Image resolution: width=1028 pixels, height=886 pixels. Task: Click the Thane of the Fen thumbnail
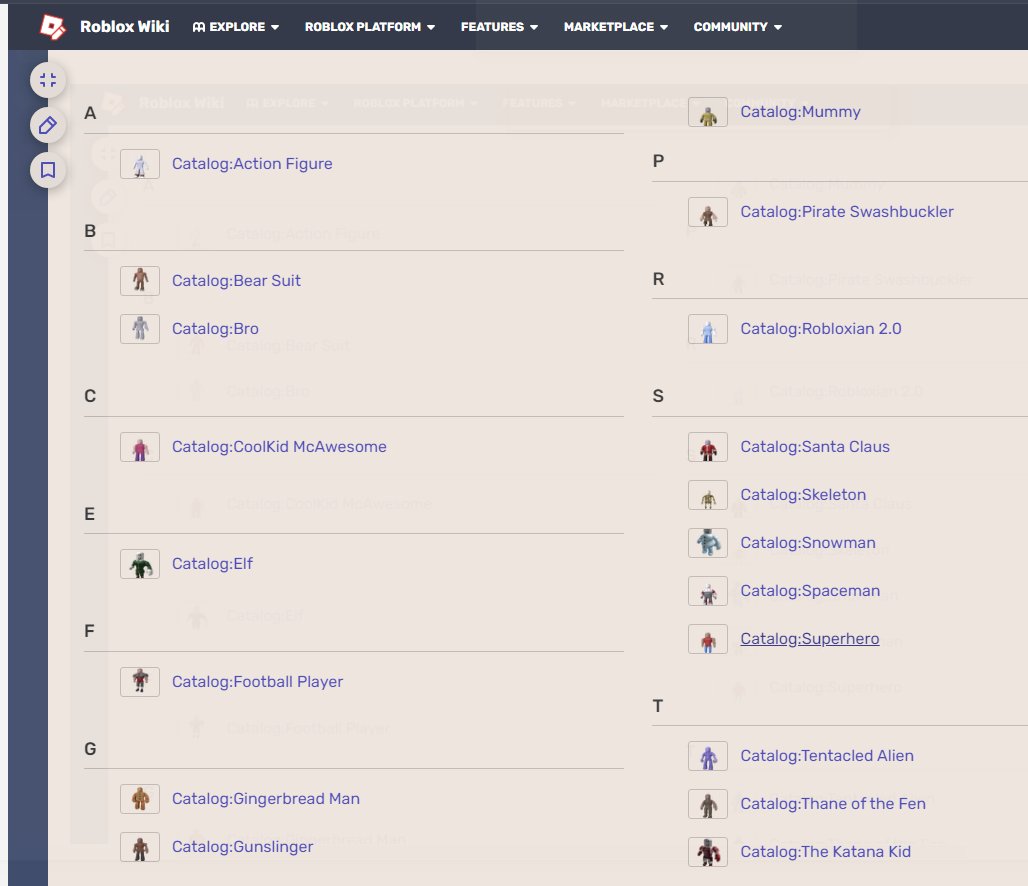tap(708, 804)
